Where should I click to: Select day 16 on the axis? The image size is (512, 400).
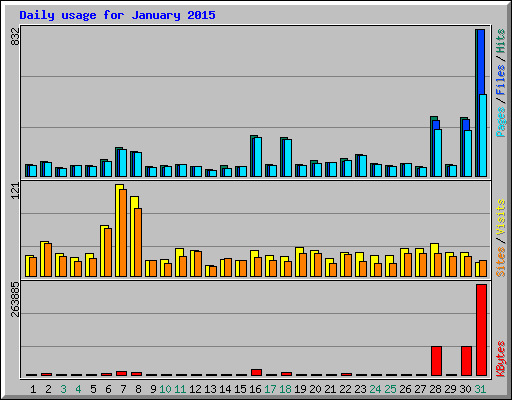tap(255, 389)
